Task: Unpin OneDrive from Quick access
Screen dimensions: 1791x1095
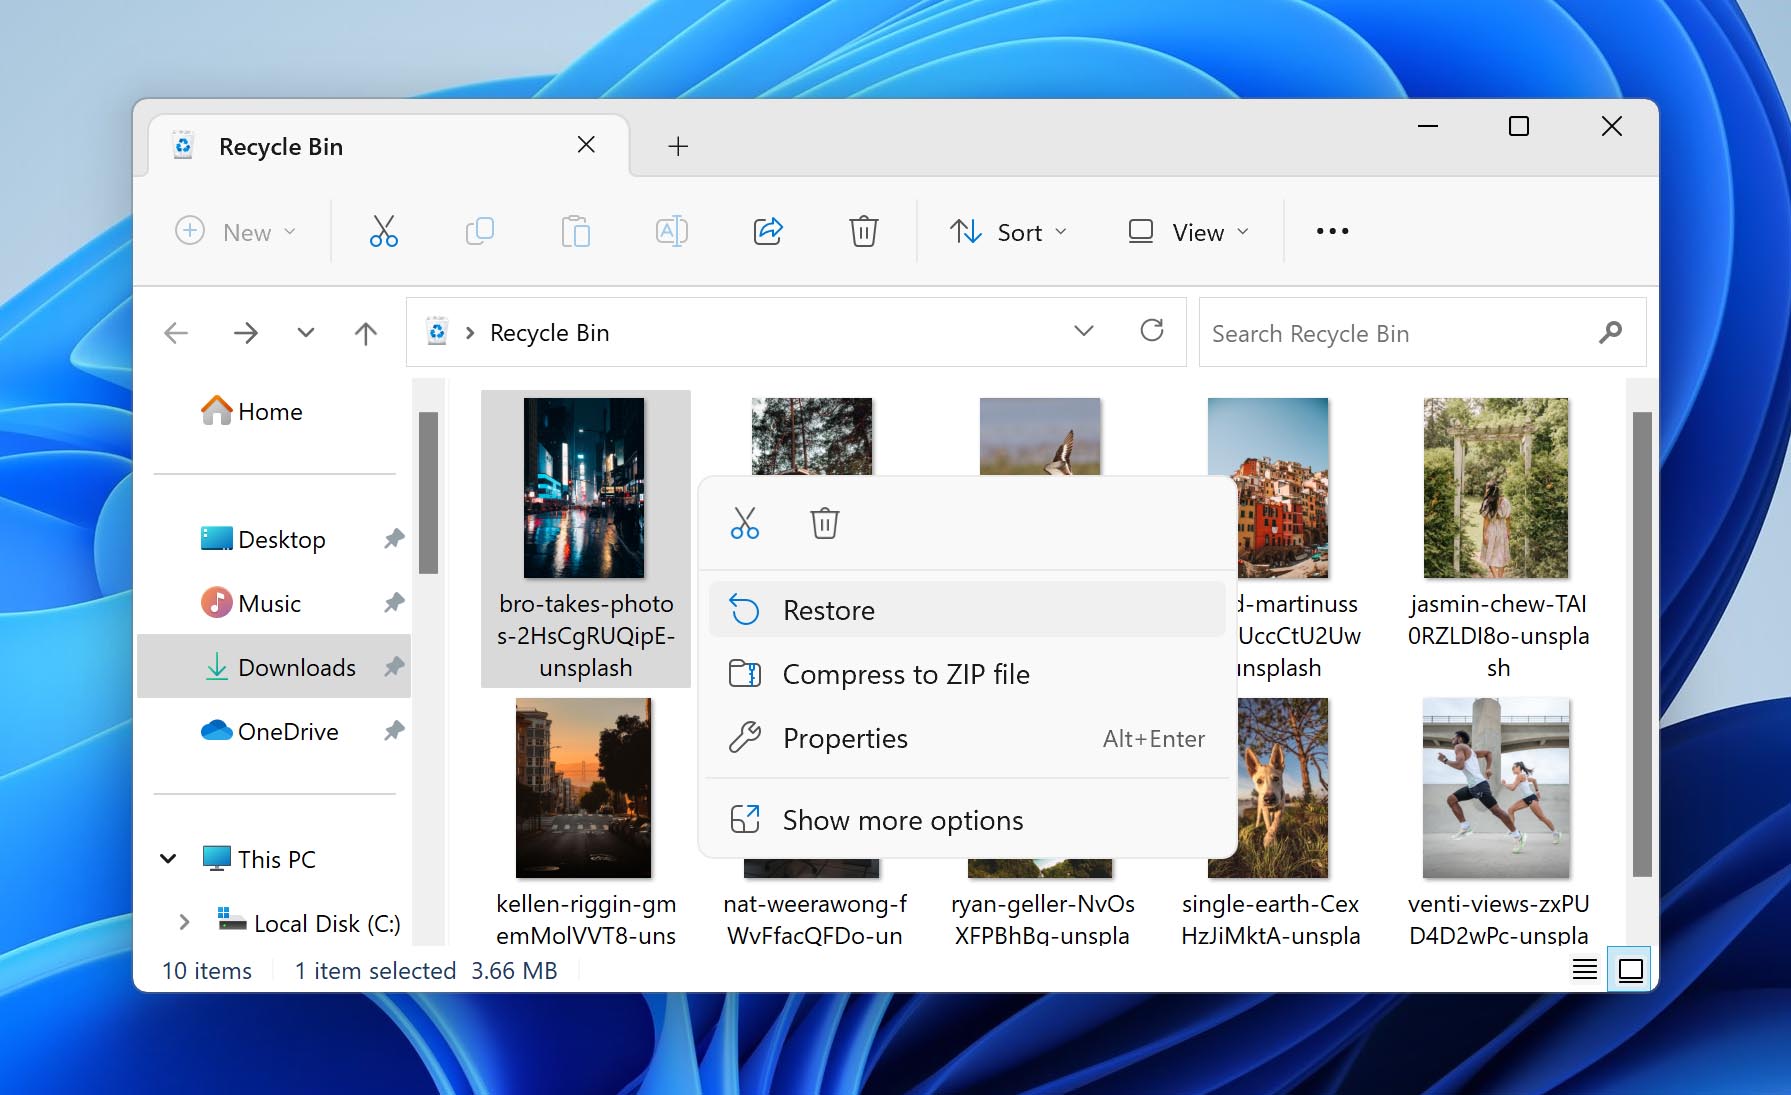Action: 394,731
